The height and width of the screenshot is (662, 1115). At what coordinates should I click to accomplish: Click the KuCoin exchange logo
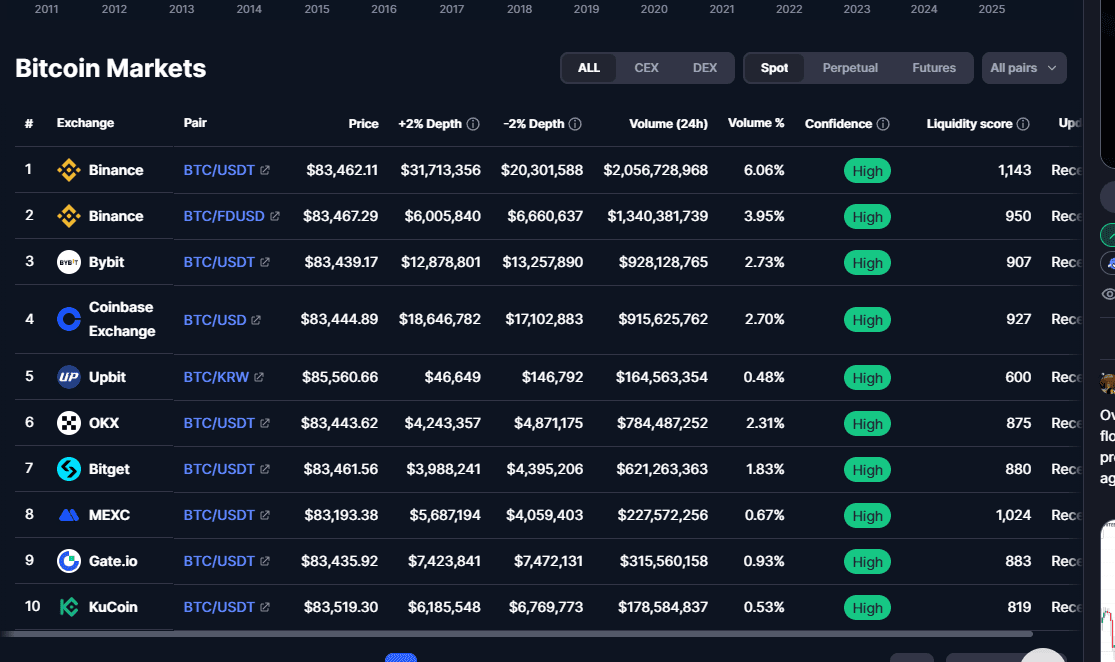coord(67,607)
